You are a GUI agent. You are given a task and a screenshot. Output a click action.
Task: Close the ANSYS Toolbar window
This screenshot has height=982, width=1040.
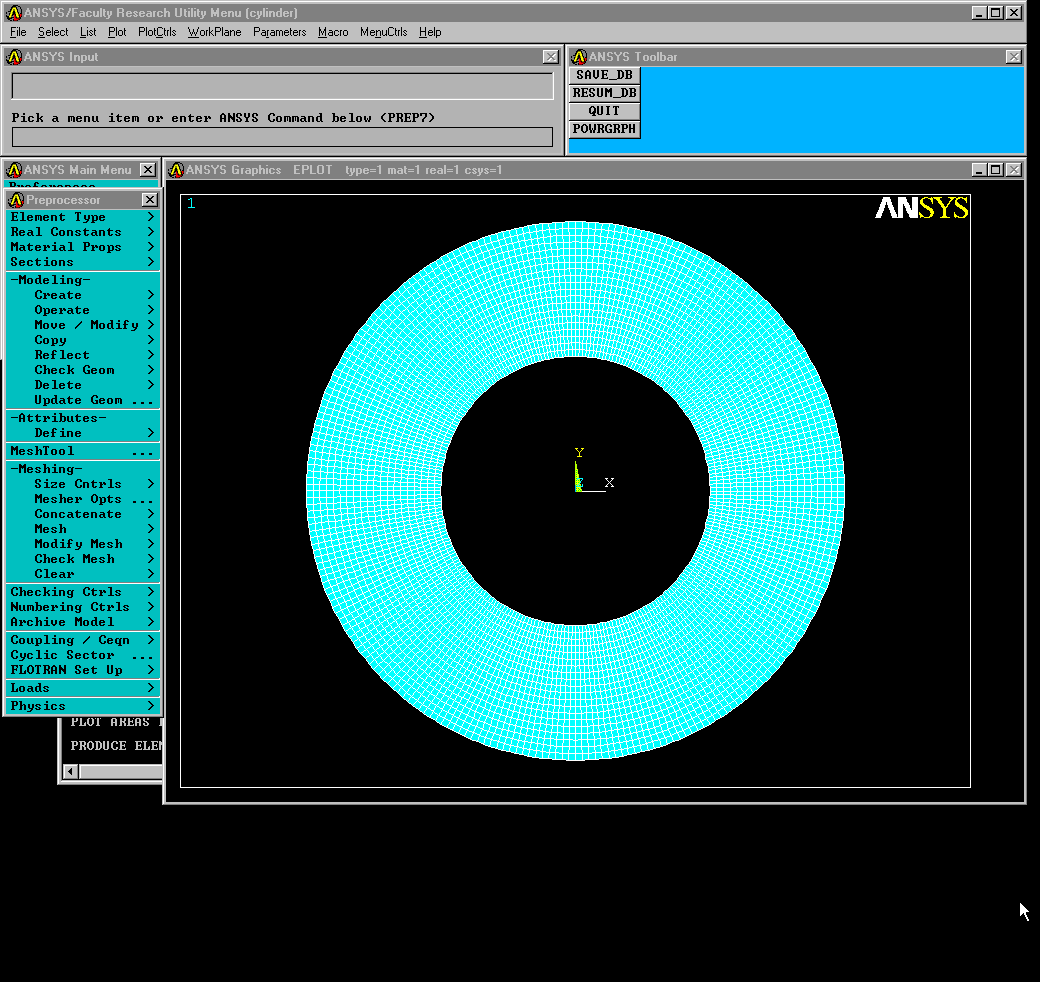tap(1013, 57)
